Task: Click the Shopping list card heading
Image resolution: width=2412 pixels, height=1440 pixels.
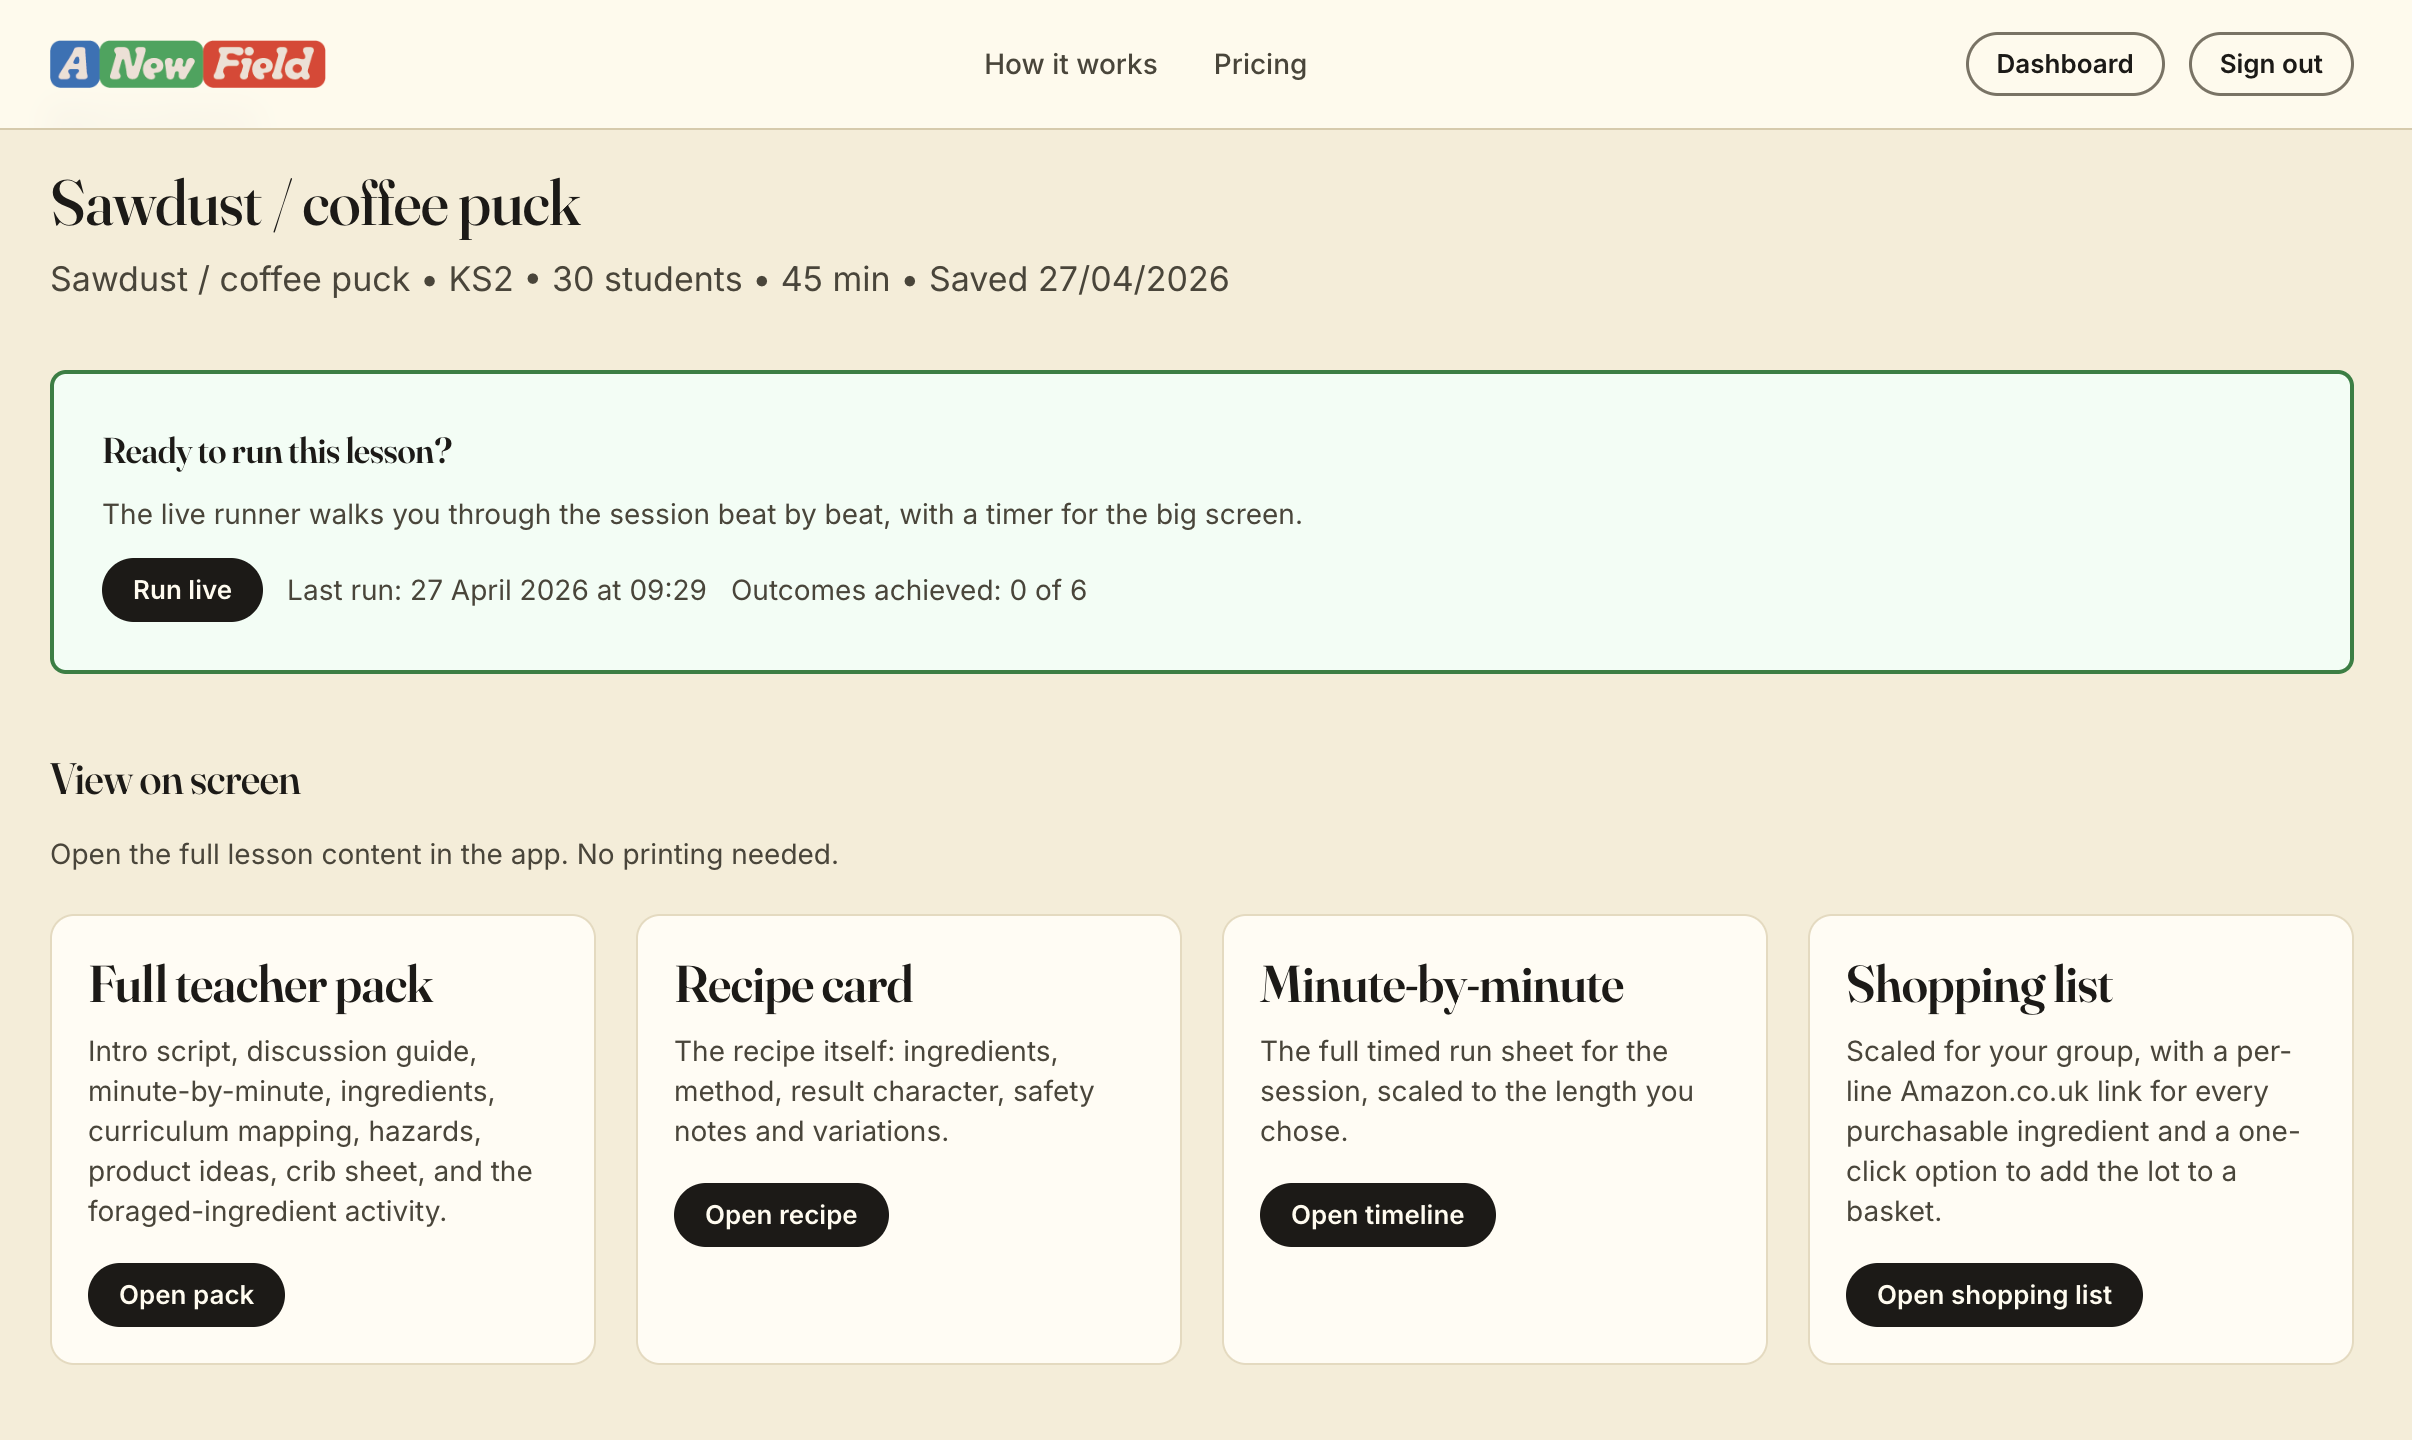Action: coord(1978,985)
